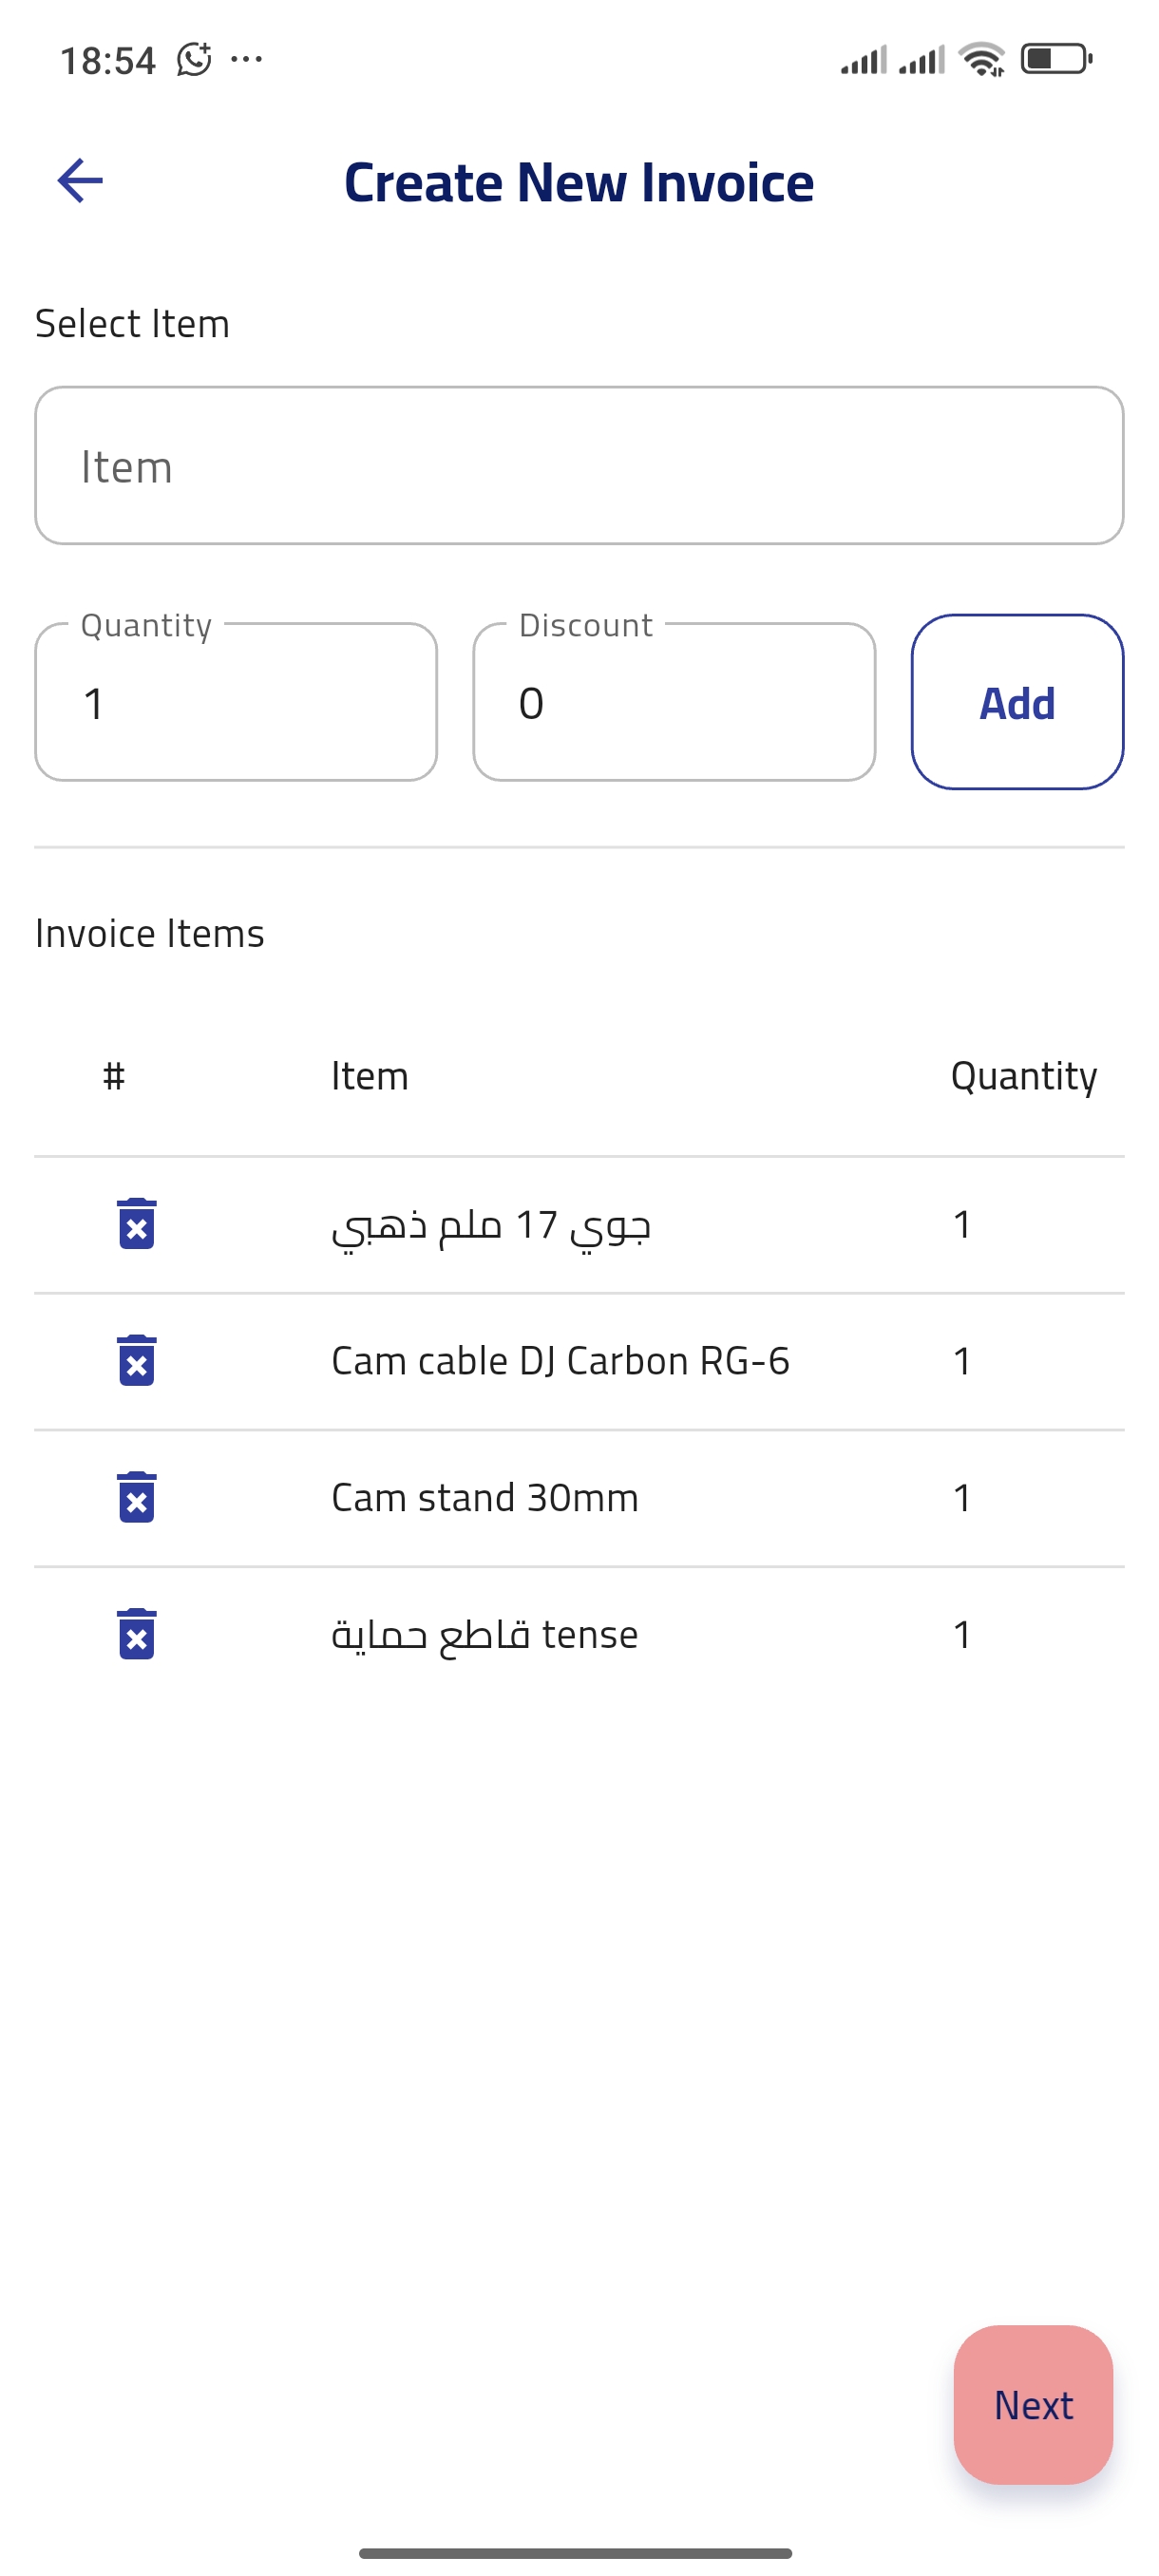The height and width of the screenshot is (2576, 1159).
Task: Tap the bottom home gesture bar
Action: (576, 2552)
